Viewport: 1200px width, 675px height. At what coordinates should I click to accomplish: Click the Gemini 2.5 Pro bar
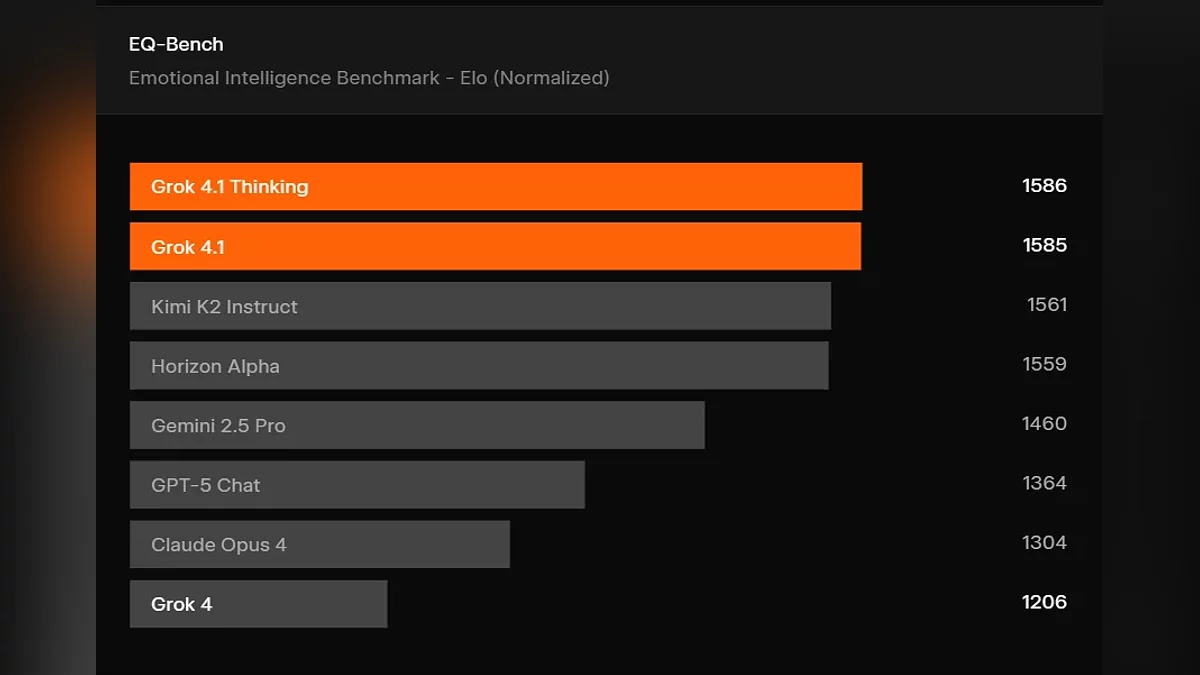[417, 425]
